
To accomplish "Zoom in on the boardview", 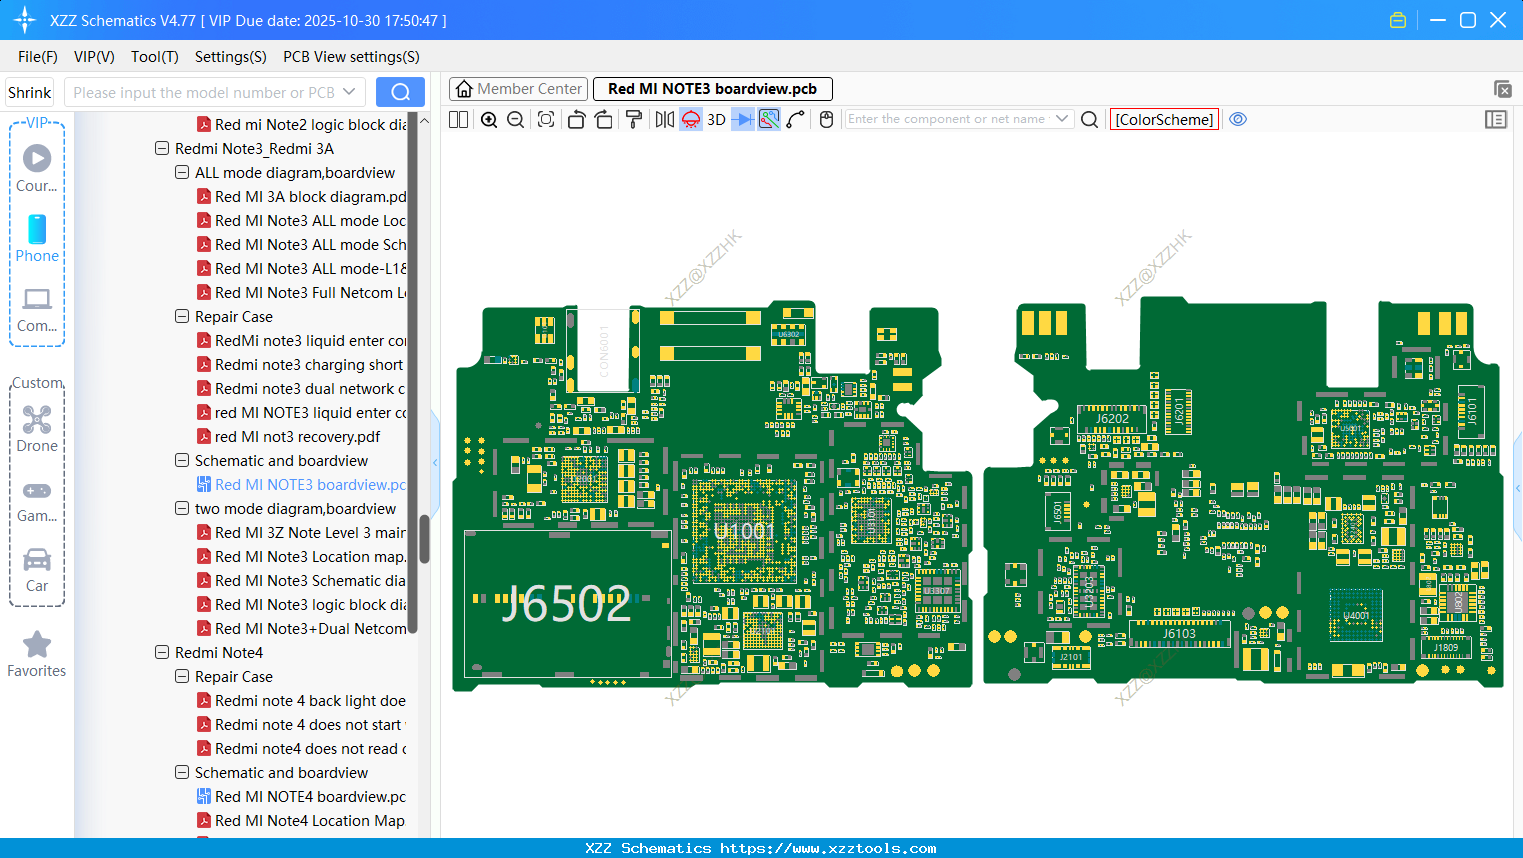I will point(489,119).
